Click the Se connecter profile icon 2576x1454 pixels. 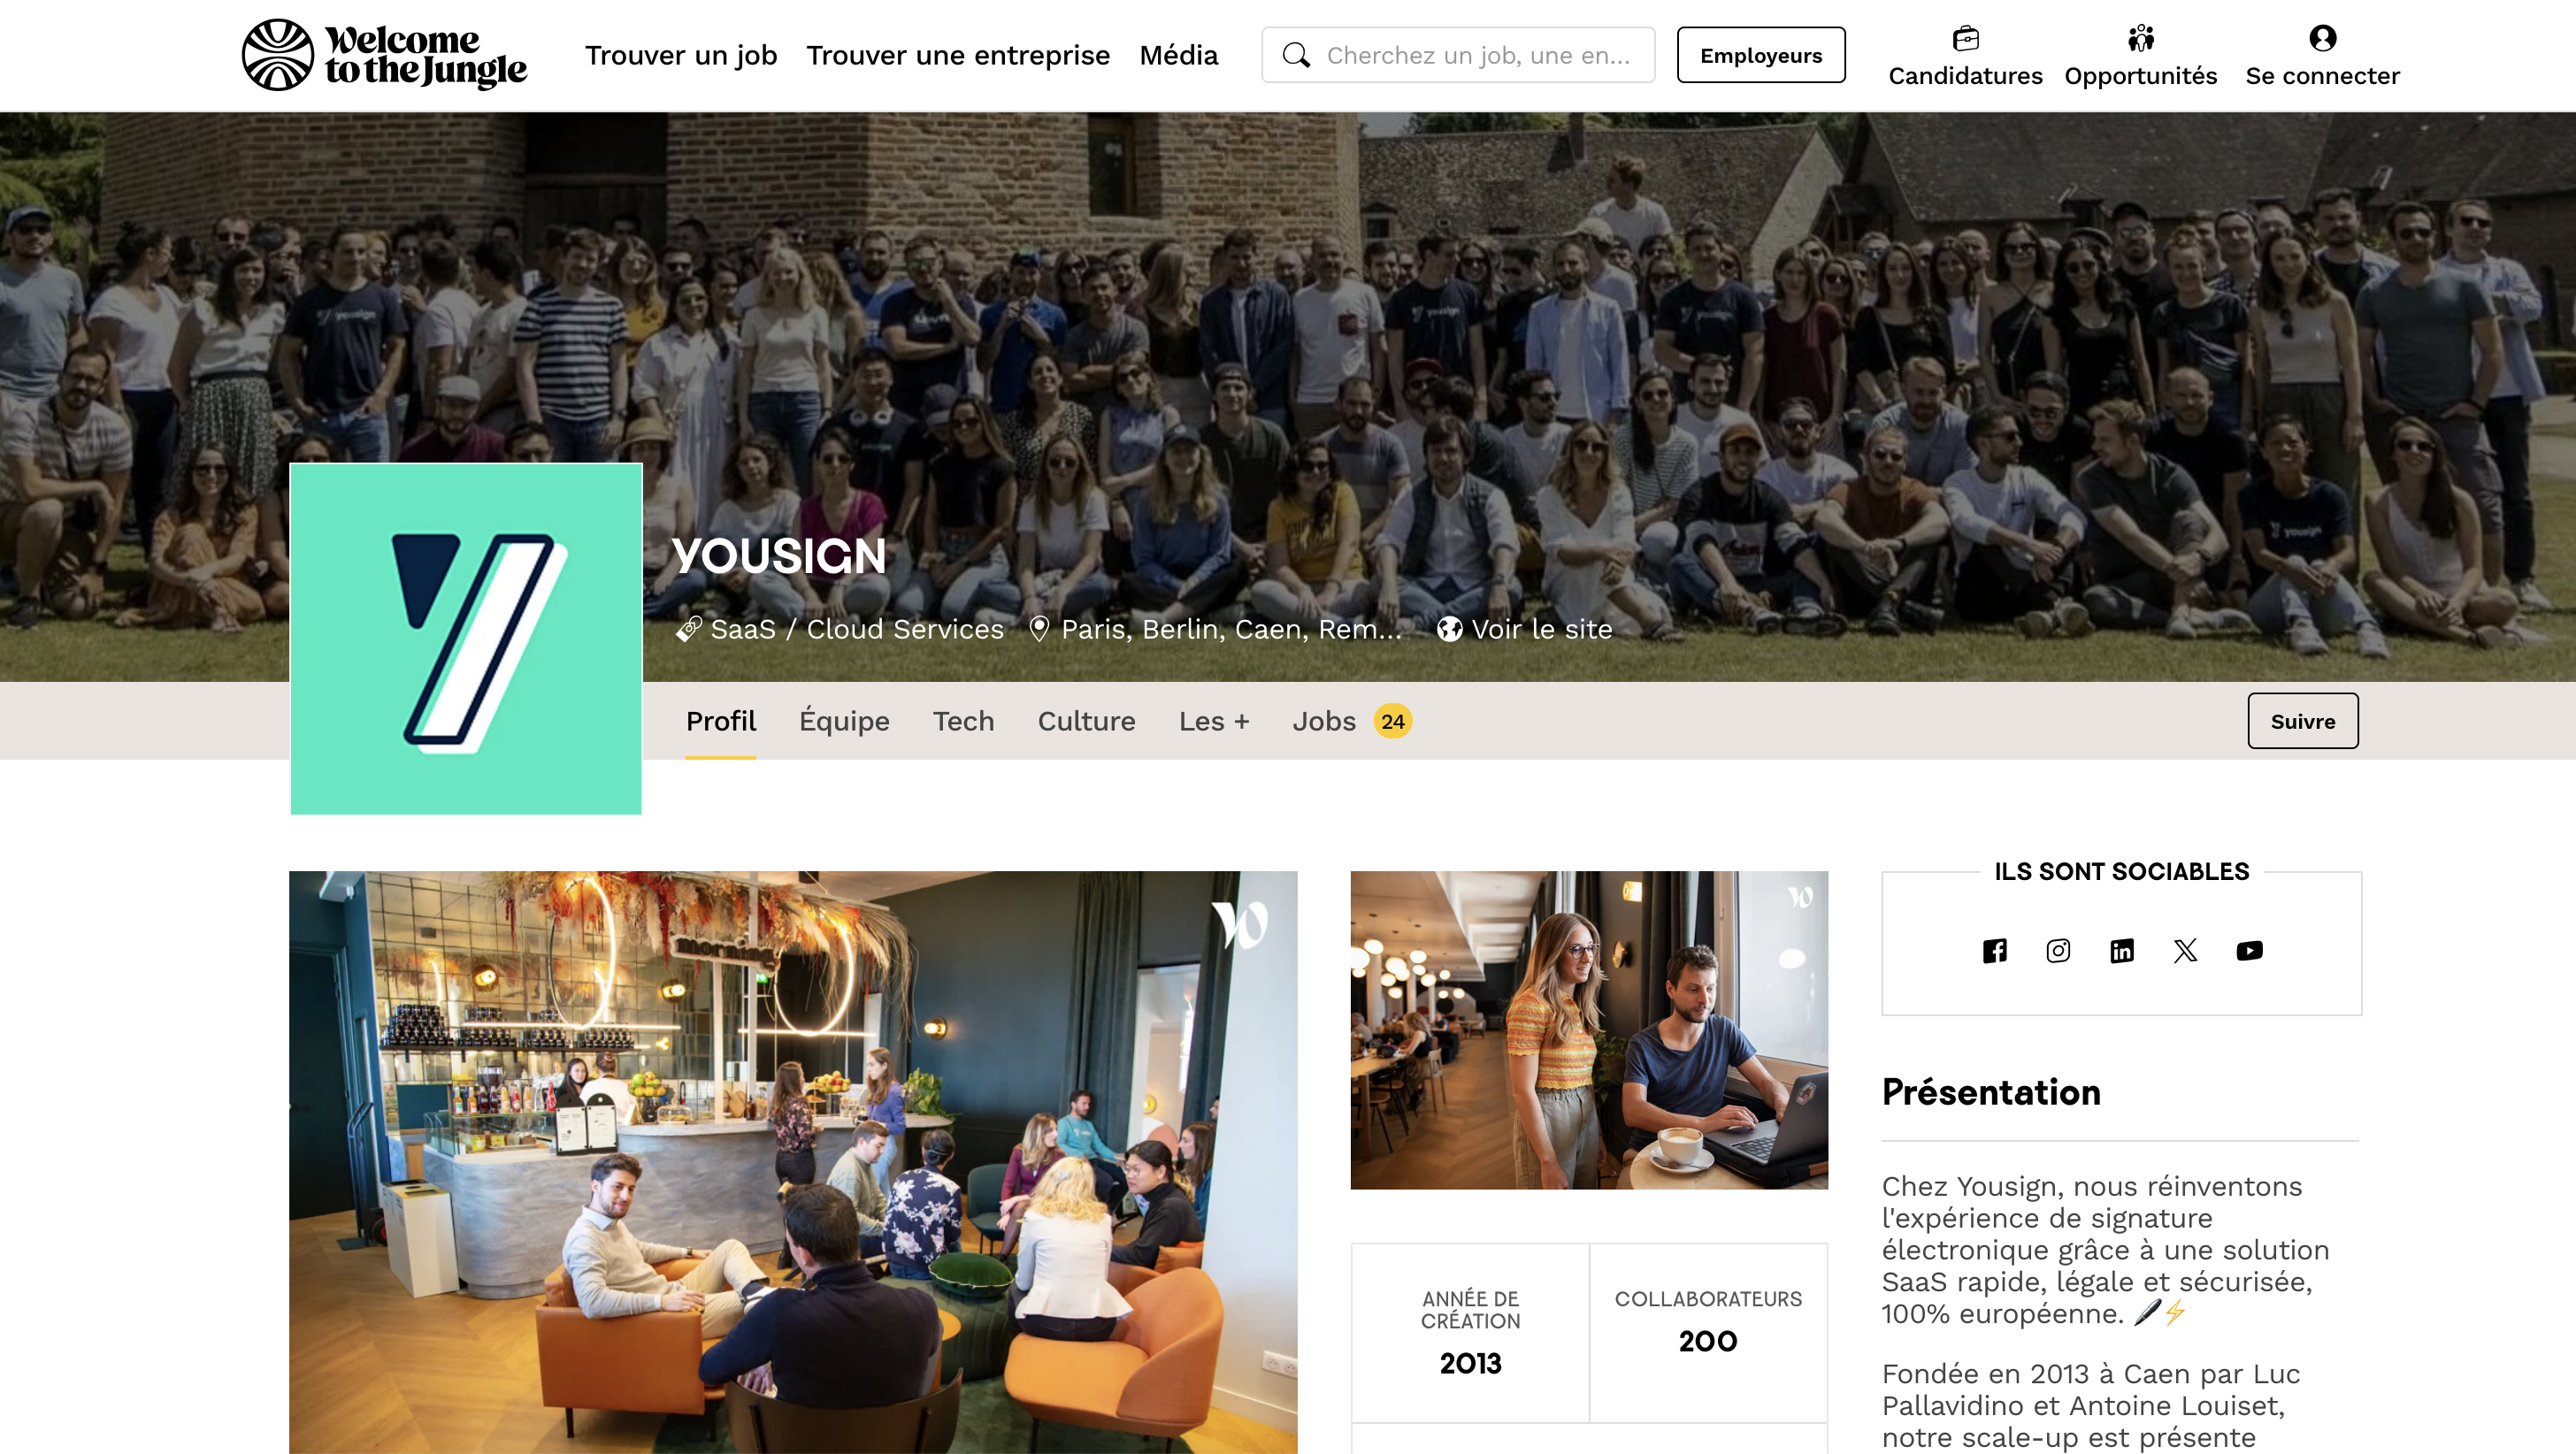tap(2322, 38)
